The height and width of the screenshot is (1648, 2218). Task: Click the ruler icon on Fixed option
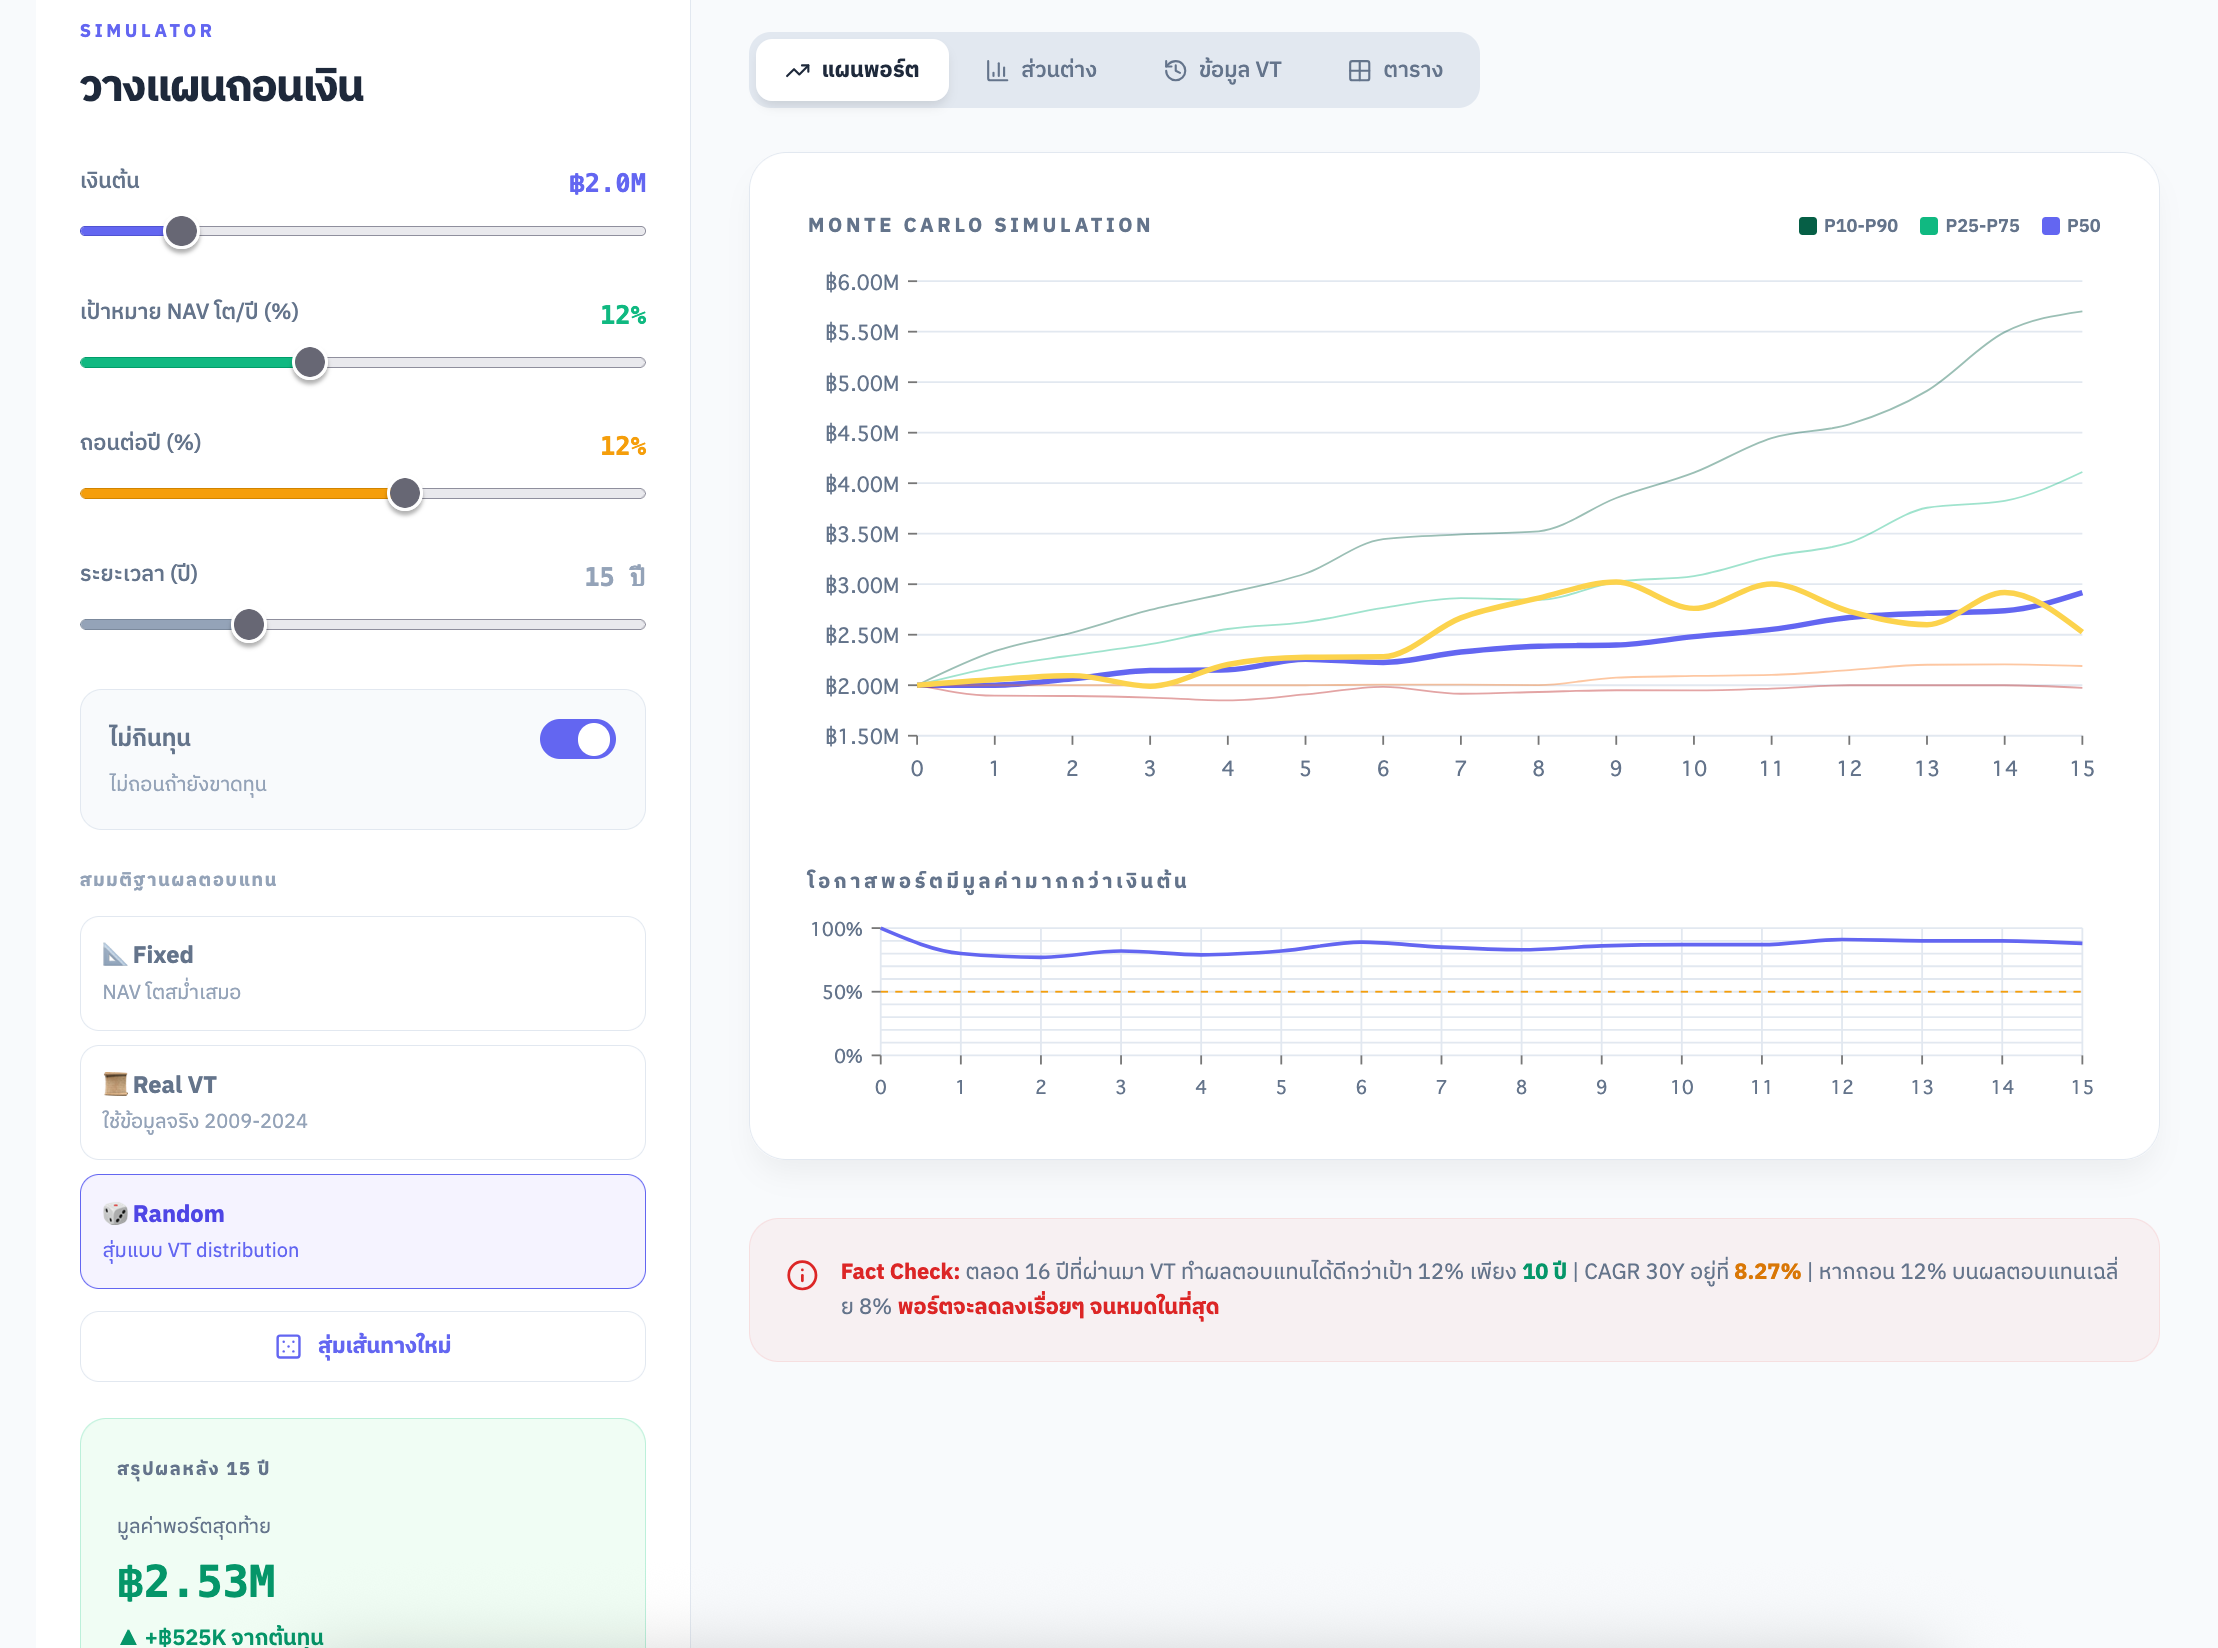click(115, 955)
